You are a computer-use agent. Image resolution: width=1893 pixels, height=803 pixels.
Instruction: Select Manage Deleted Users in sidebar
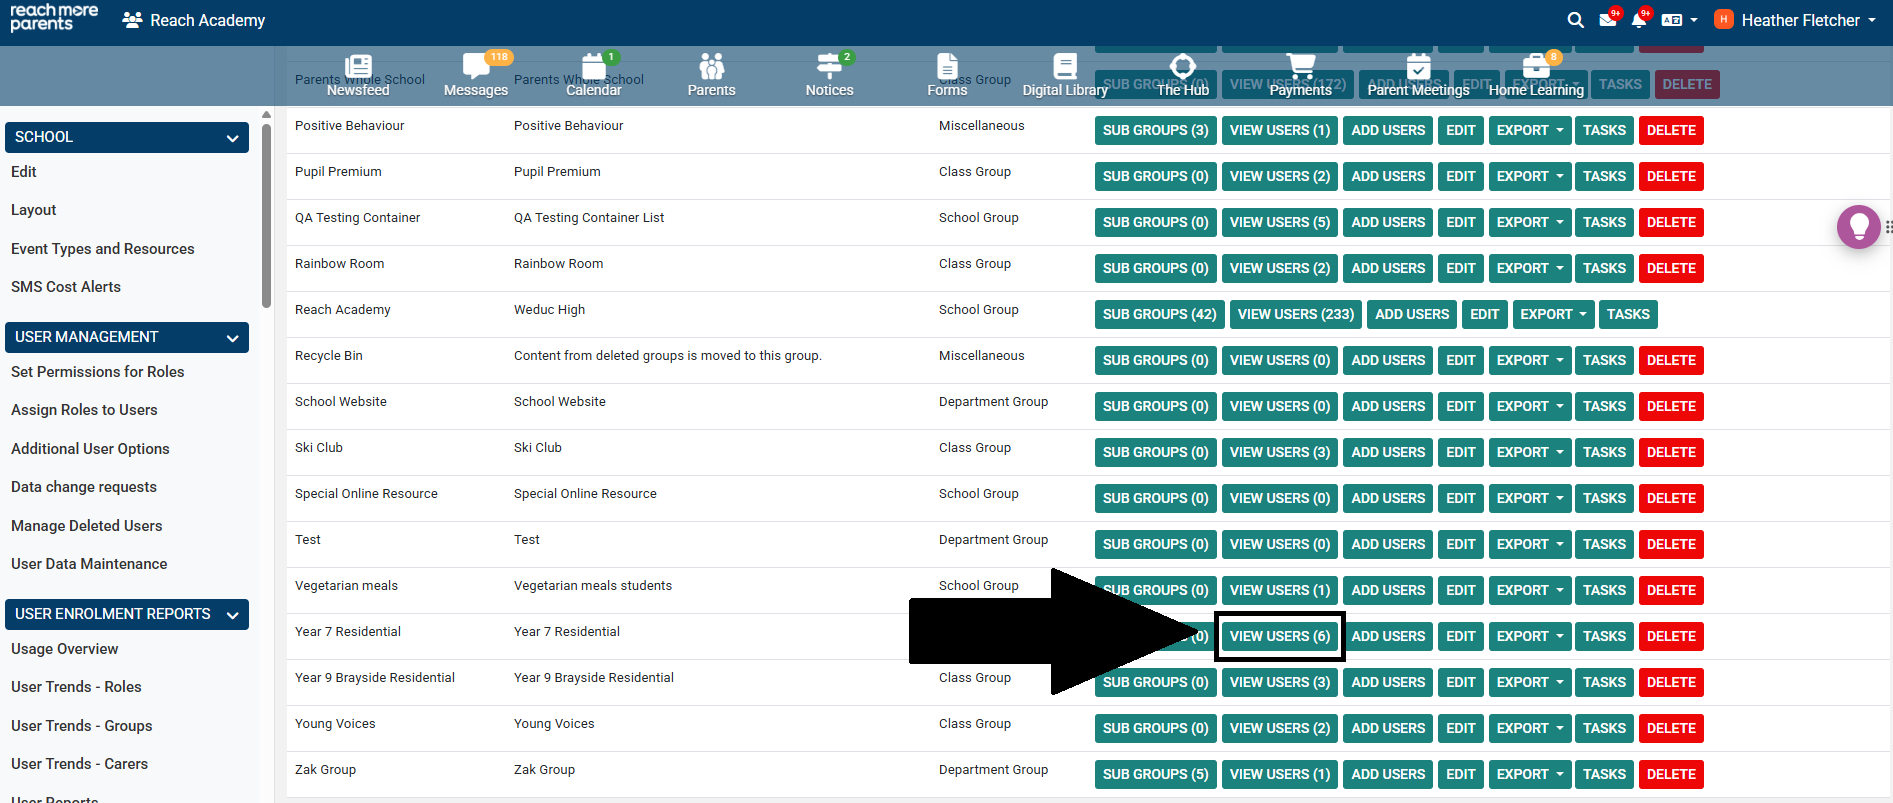click(86, 526)
